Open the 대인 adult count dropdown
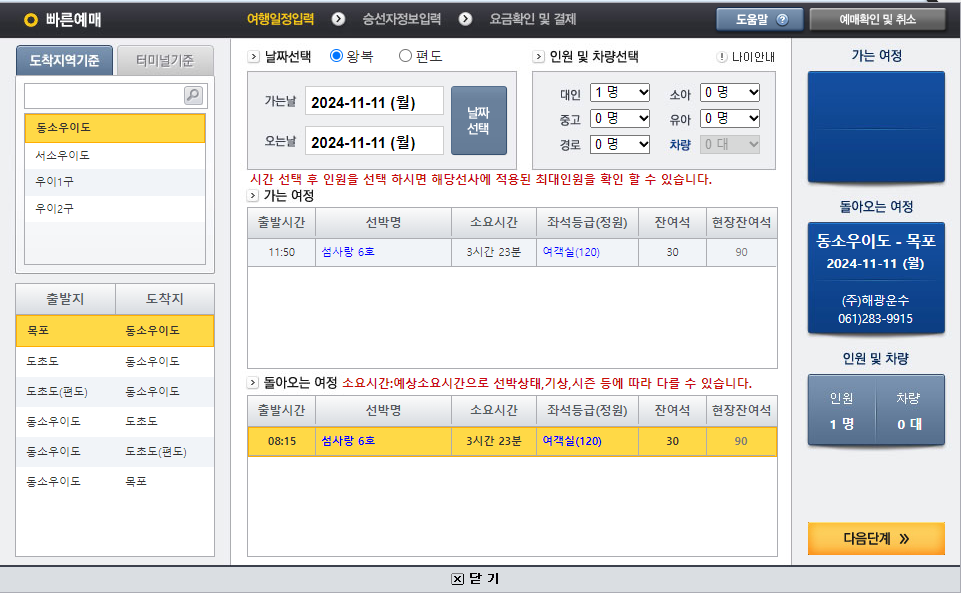The height and width of the screenshot is (593, 961). pos(622,90)
